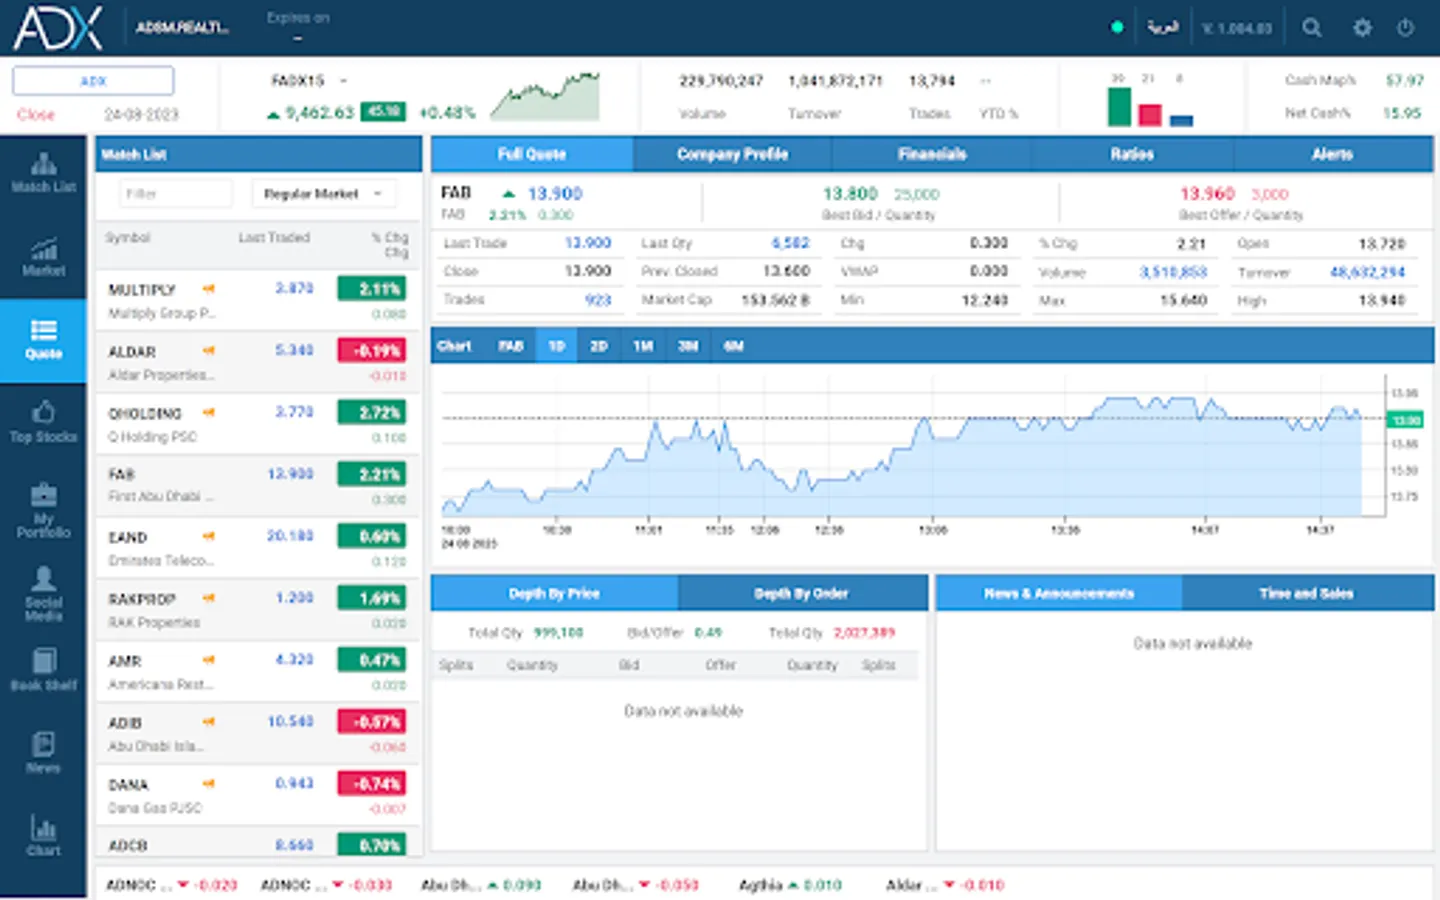Click the orange icon in the MULTIPLY row
Image resolution: width=1440 pixels, height=900 pixels.
click(209, 288)
